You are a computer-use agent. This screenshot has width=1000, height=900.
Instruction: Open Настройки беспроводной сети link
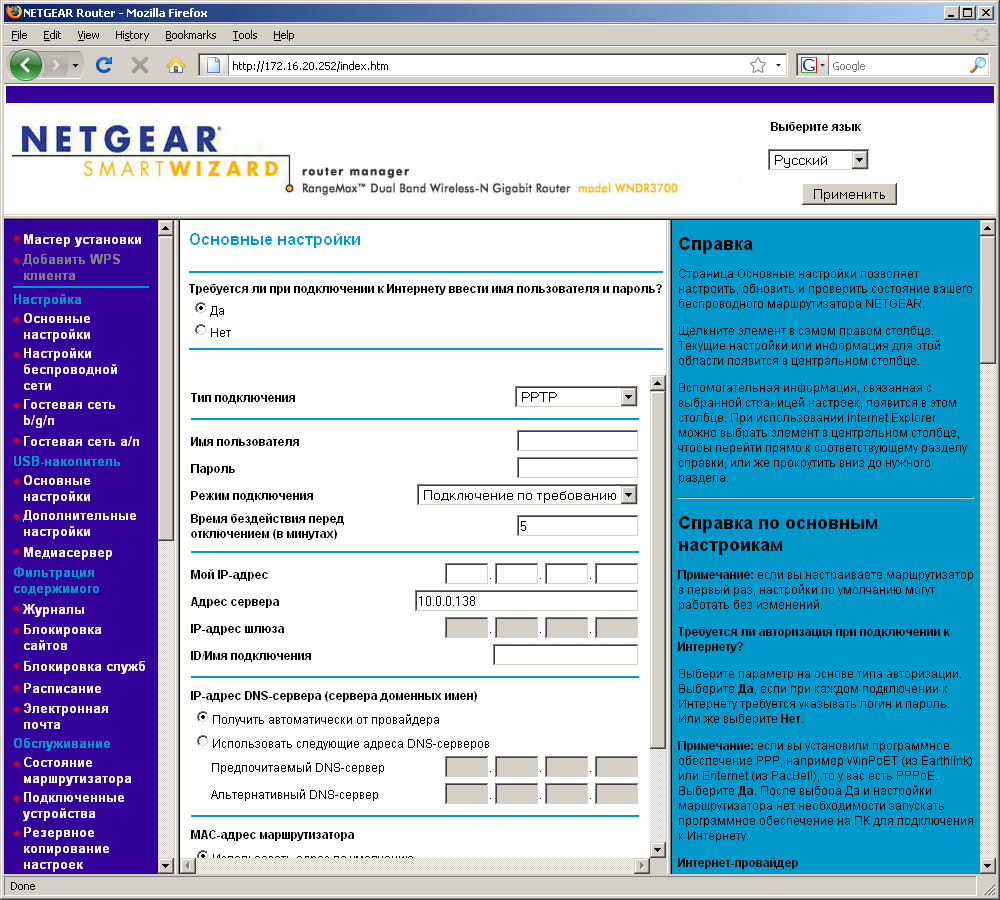(x=70, y=369)
